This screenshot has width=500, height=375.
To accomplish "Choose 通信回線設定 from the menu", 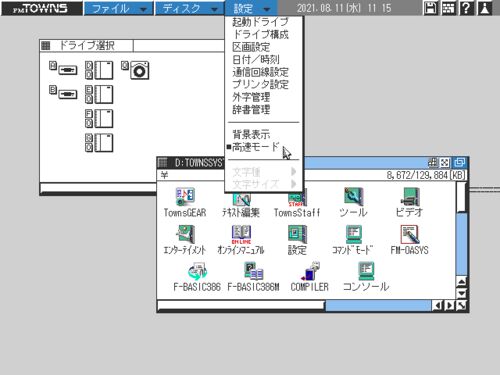I will pyautogui.click(x=260, y=72).
